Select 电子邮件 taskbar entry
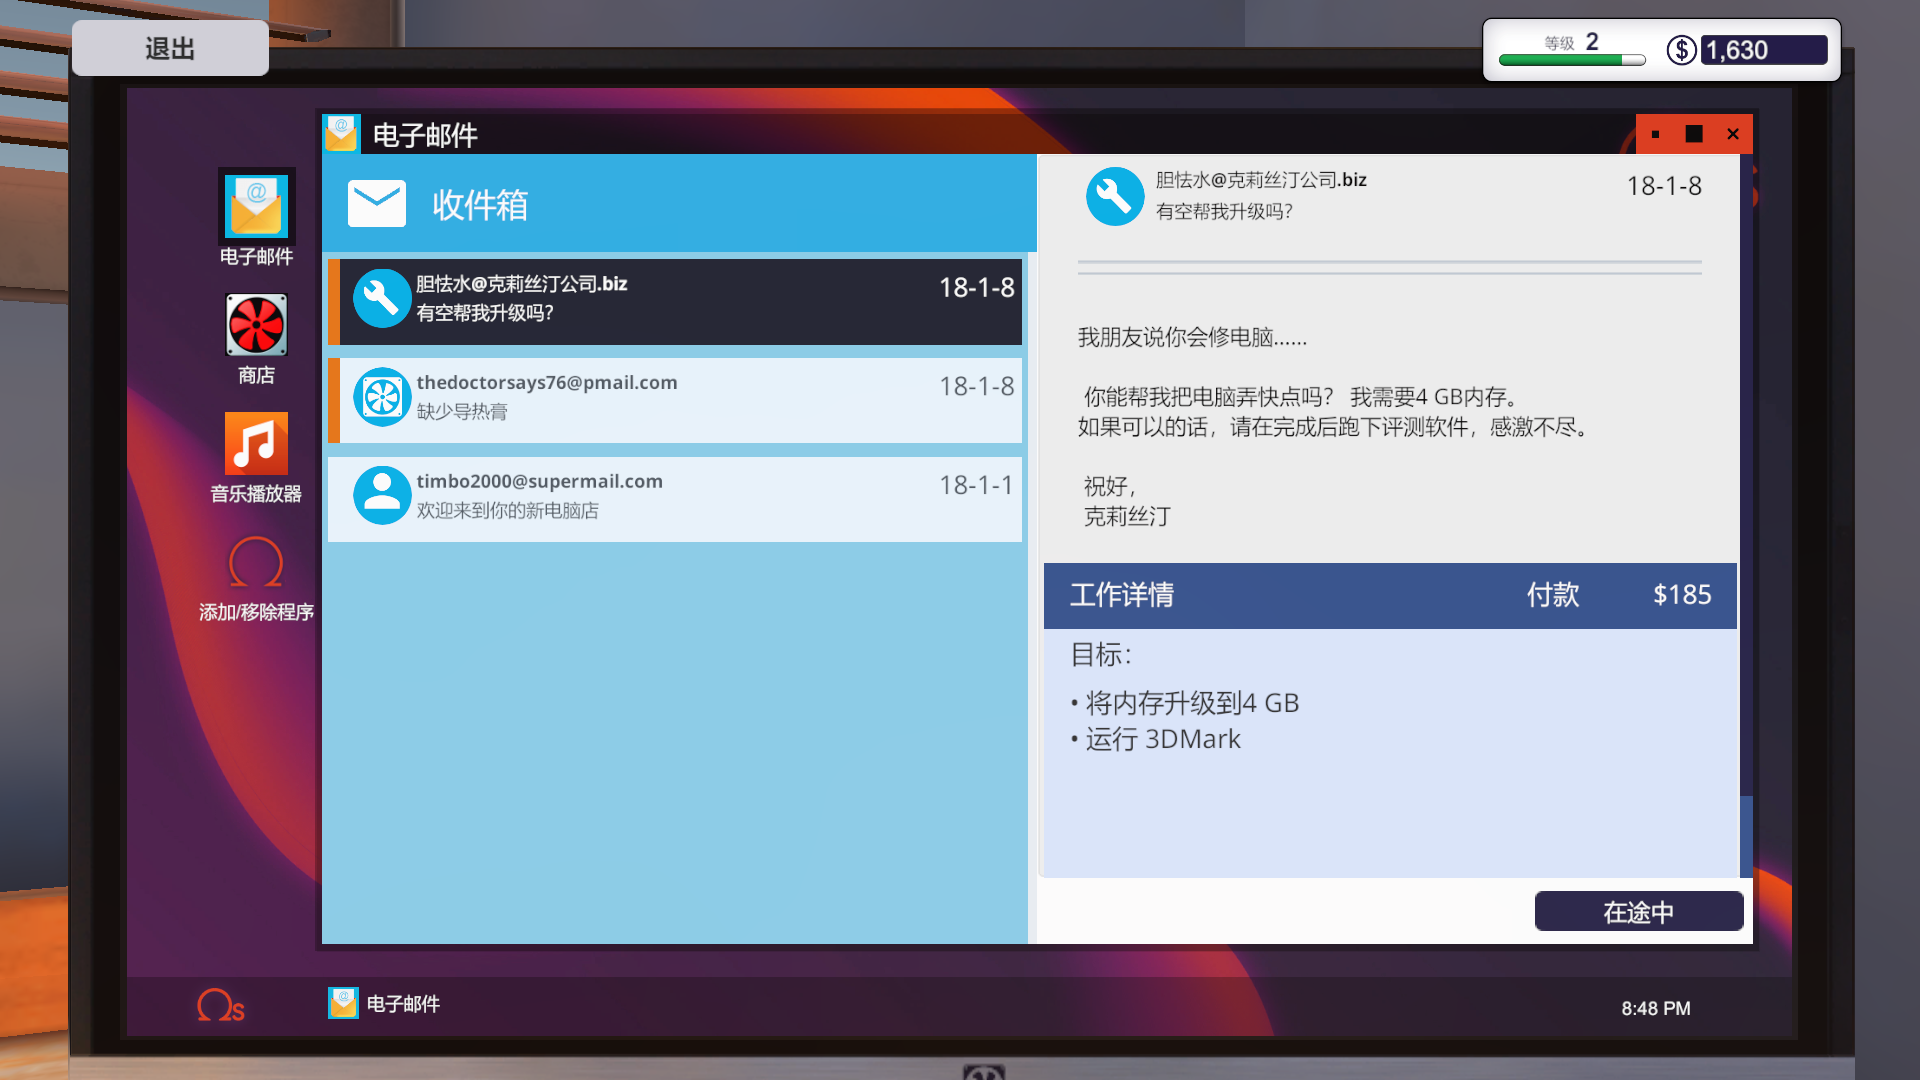This screenshot has width=1920, height=1080. point(384,1004)
